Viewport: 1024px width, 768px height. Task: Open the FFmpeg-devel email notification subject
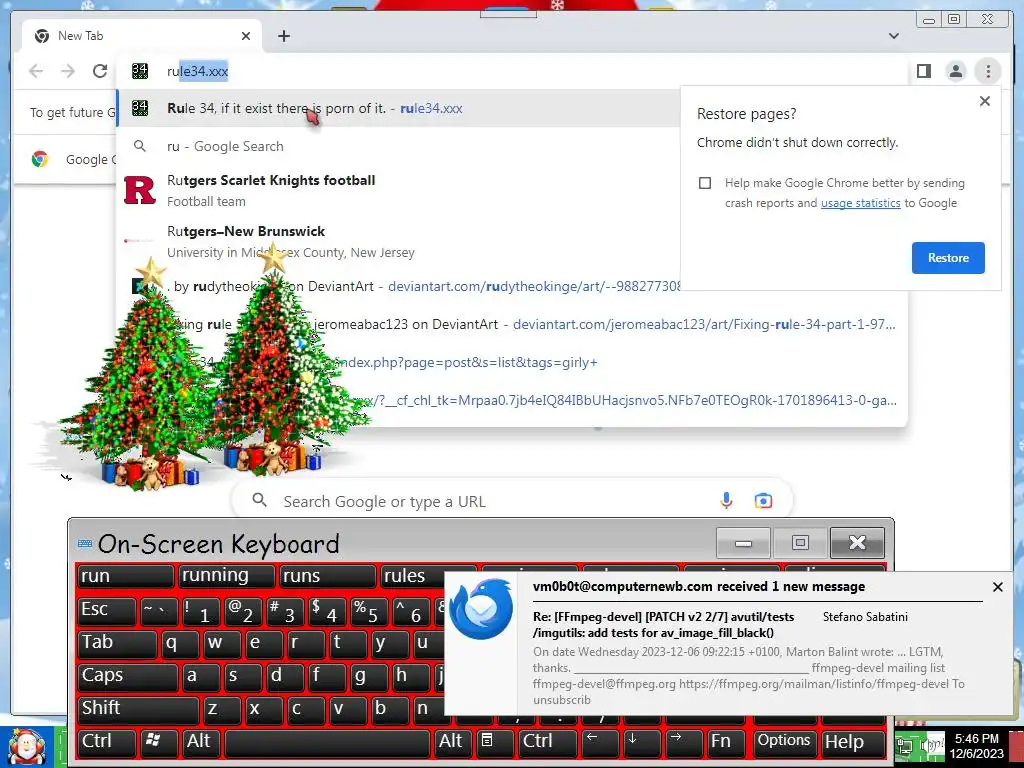pos(664,624)
